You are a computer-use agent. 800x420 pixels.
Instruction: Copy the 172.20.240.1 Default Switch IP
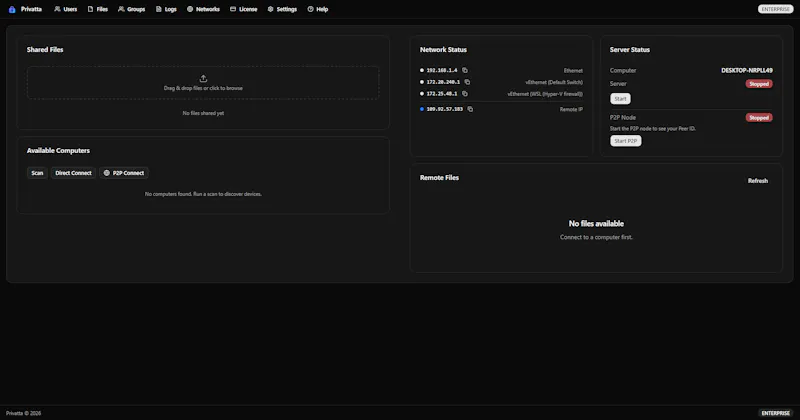[x=467, y=82]
